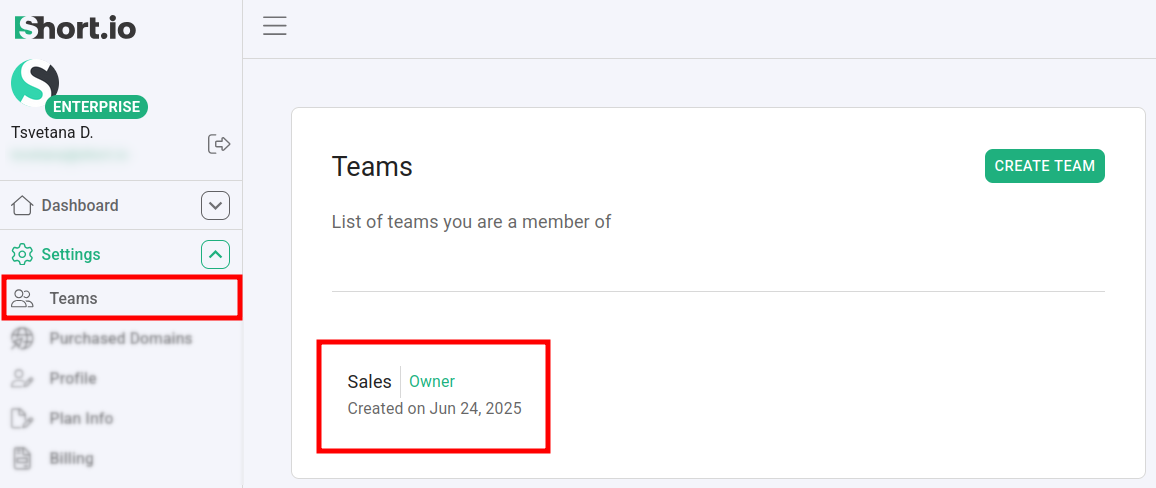Screen dimensions: 1156x488
Task: Click the Short.io logo
Action: 75,28
